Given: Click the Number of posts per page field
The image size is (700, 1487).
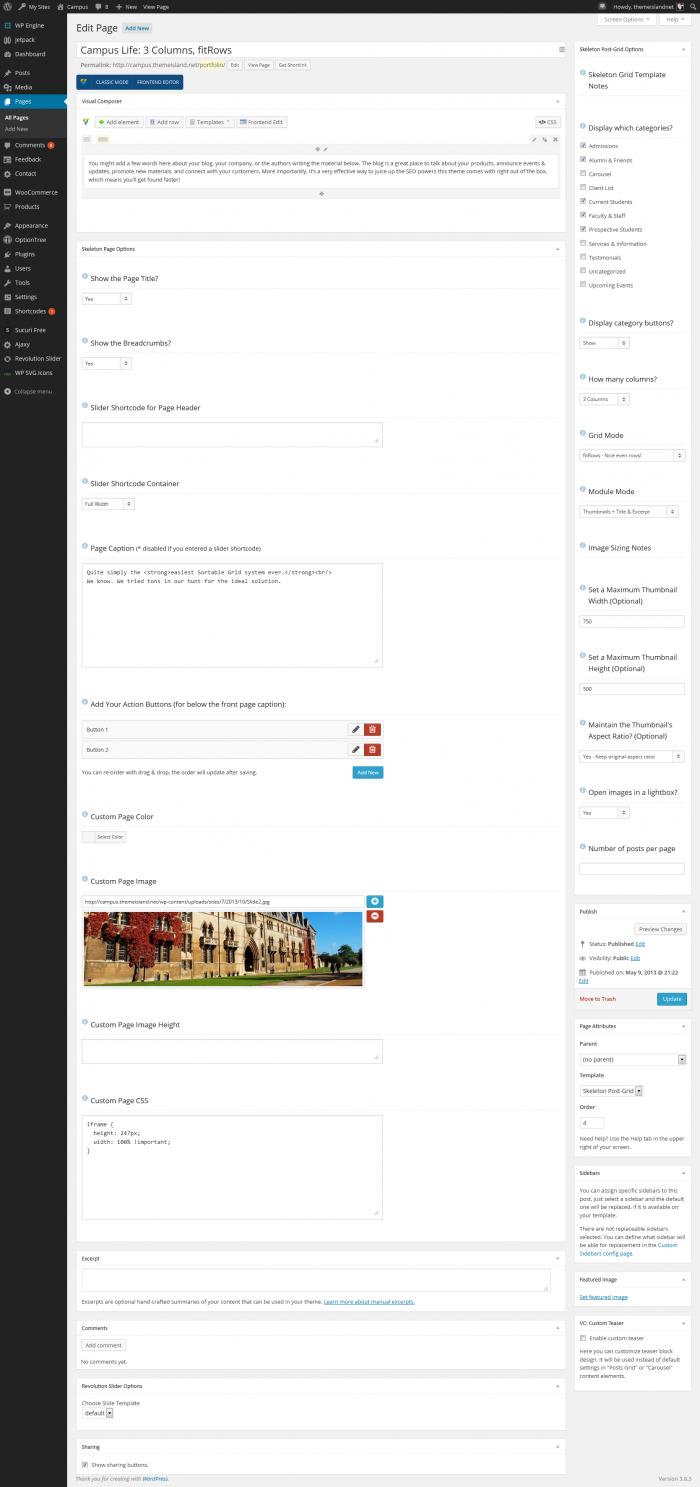Looking at the screenshot, I should [x=631, y=869].
